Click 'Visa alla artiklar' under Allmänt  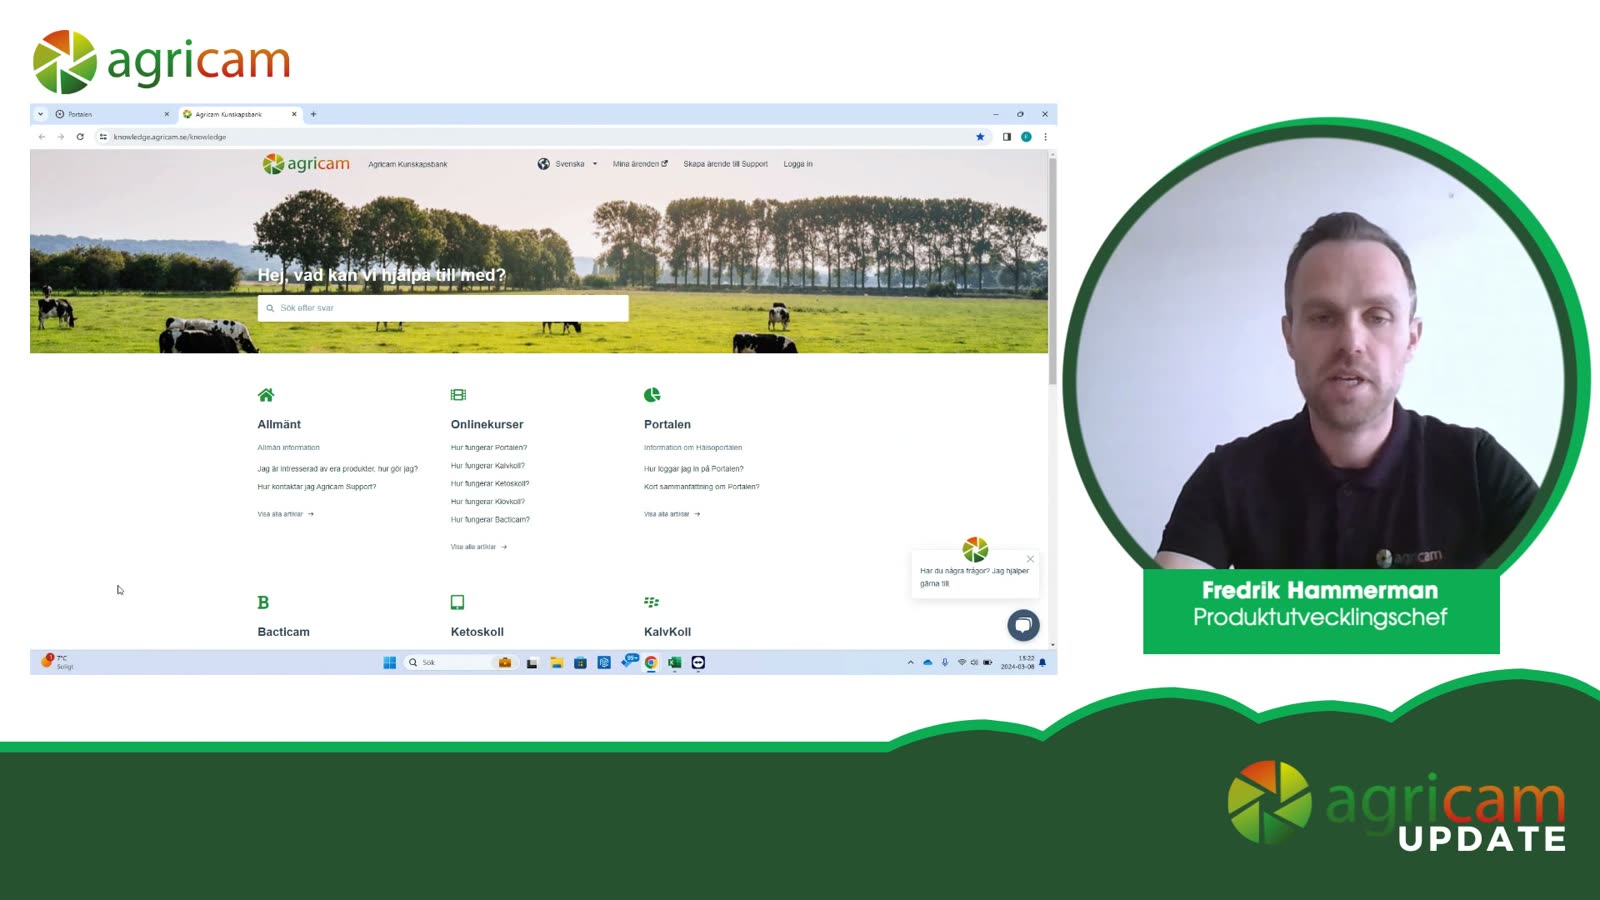point(286,514)
